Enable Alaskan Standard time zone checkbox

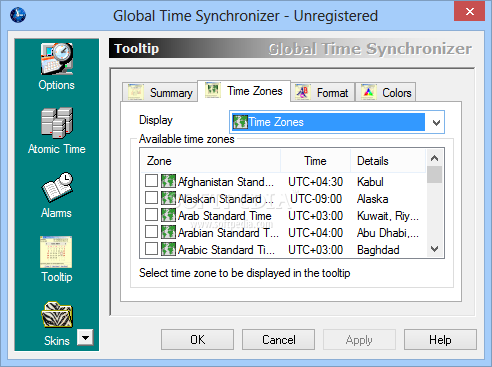(x=151, y=198)
